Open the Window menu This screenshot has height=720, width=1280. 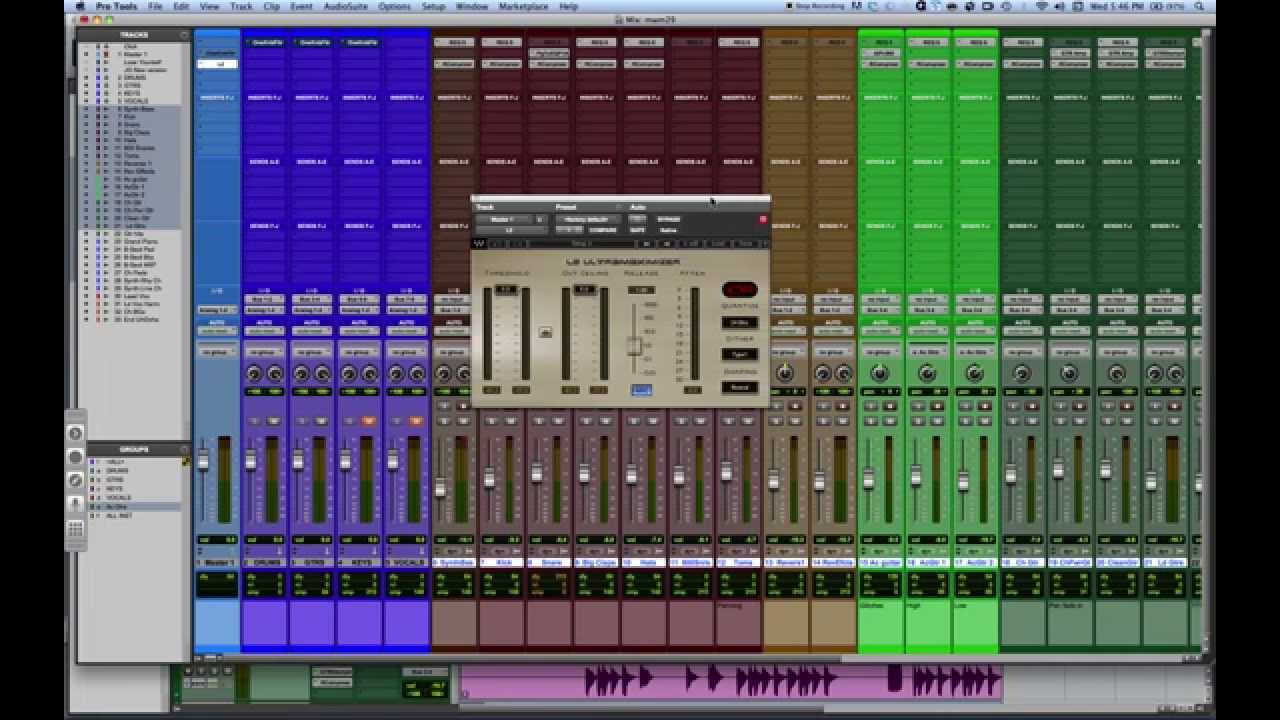pyautogui.click(x=472, y=6)
